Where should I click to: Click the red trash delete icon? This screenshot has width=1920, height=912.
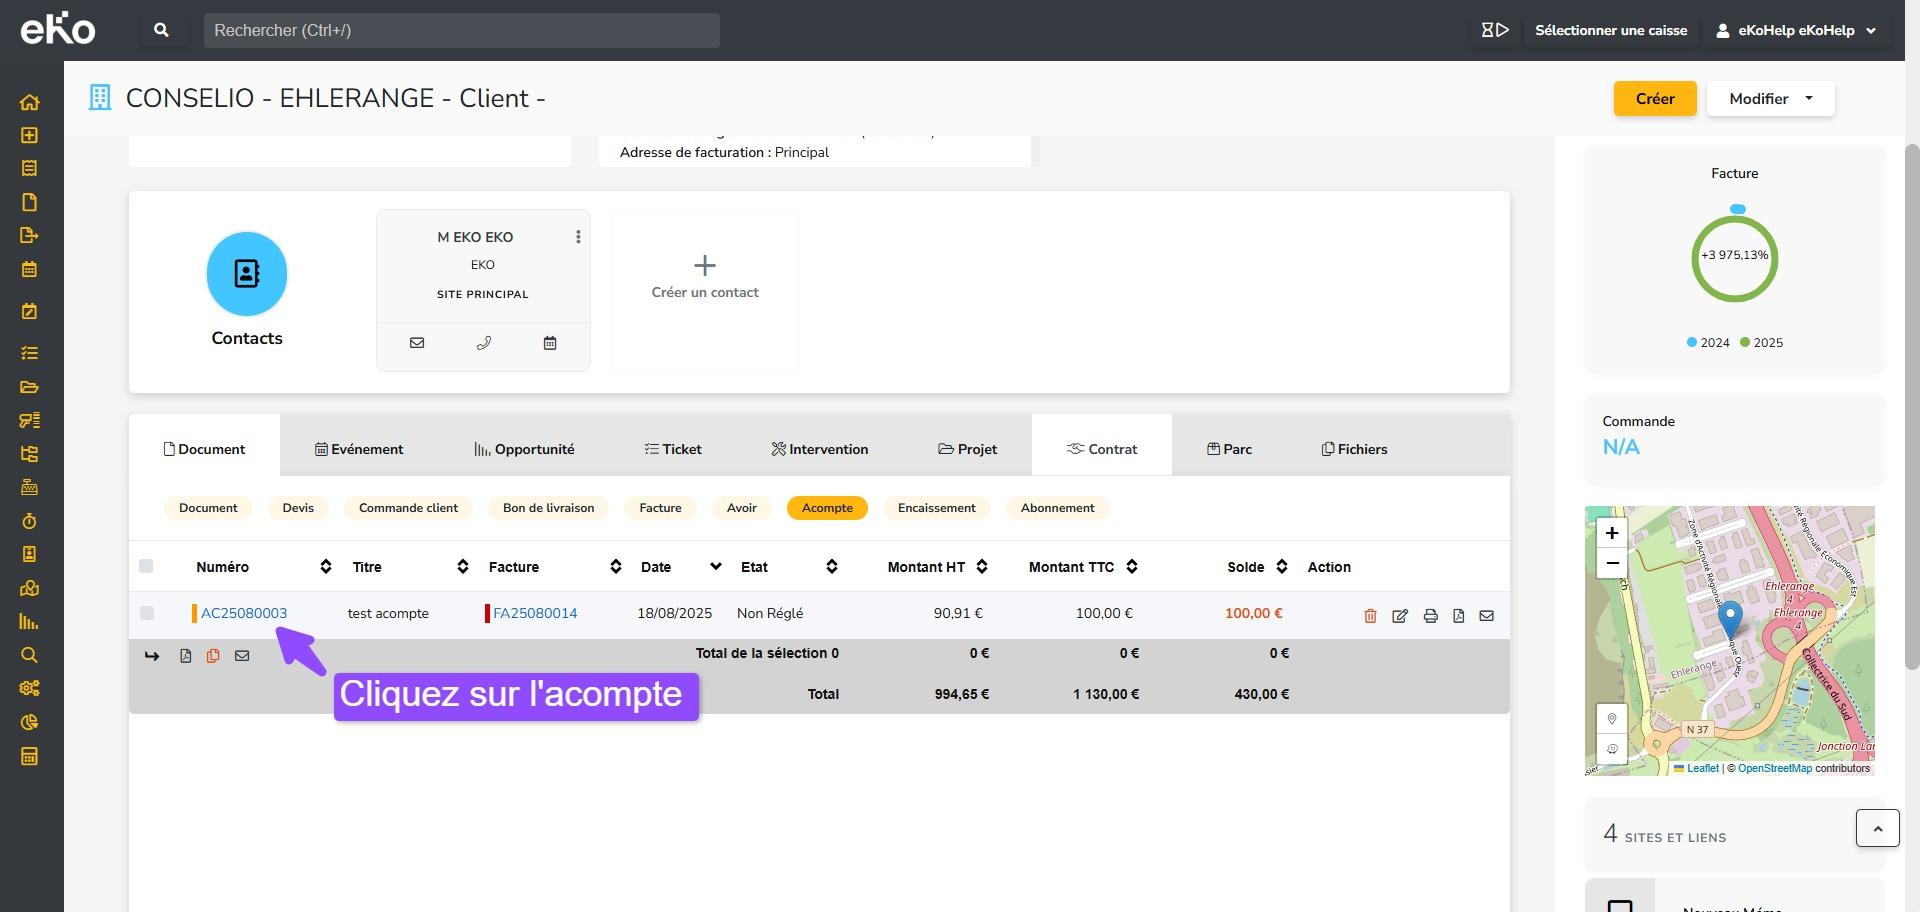(x=1370, y=616)
